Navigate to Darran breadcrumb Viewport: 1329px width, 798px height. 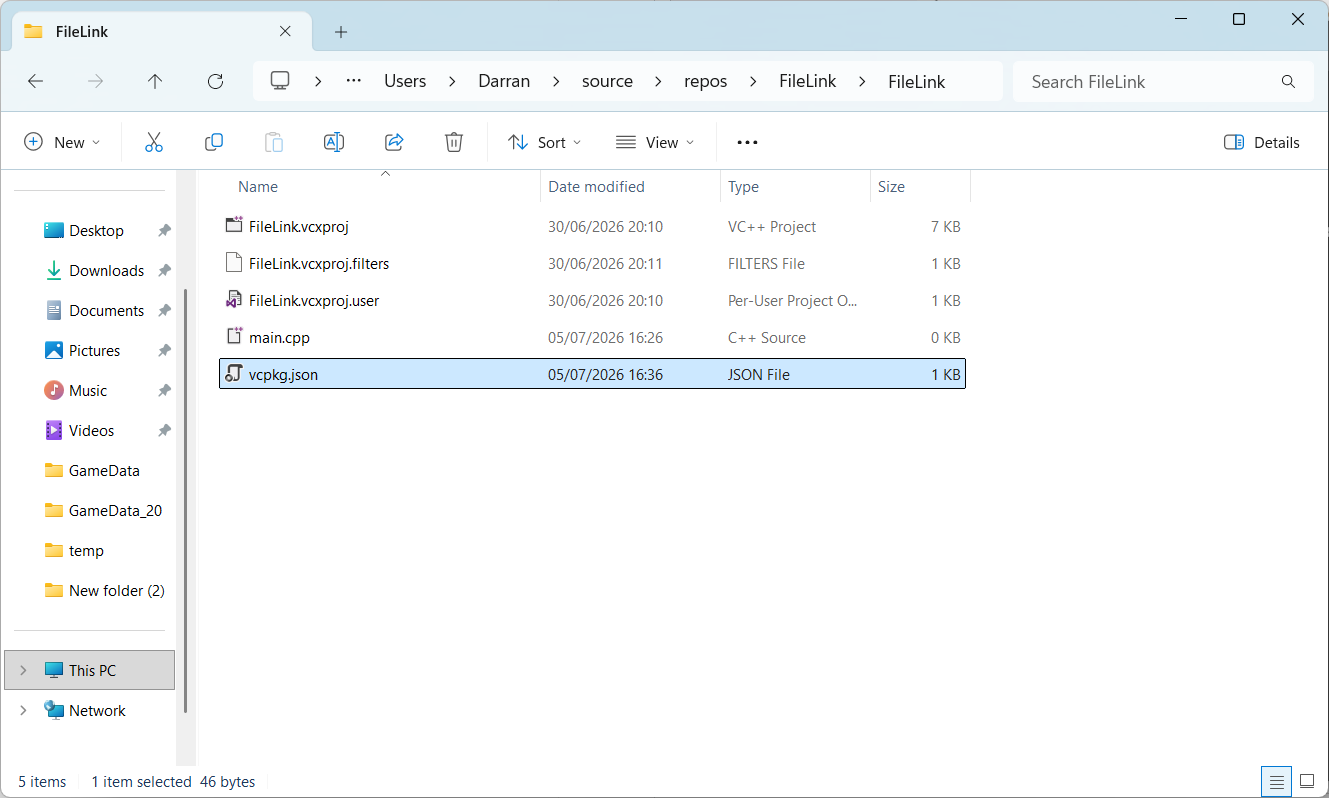504,82
